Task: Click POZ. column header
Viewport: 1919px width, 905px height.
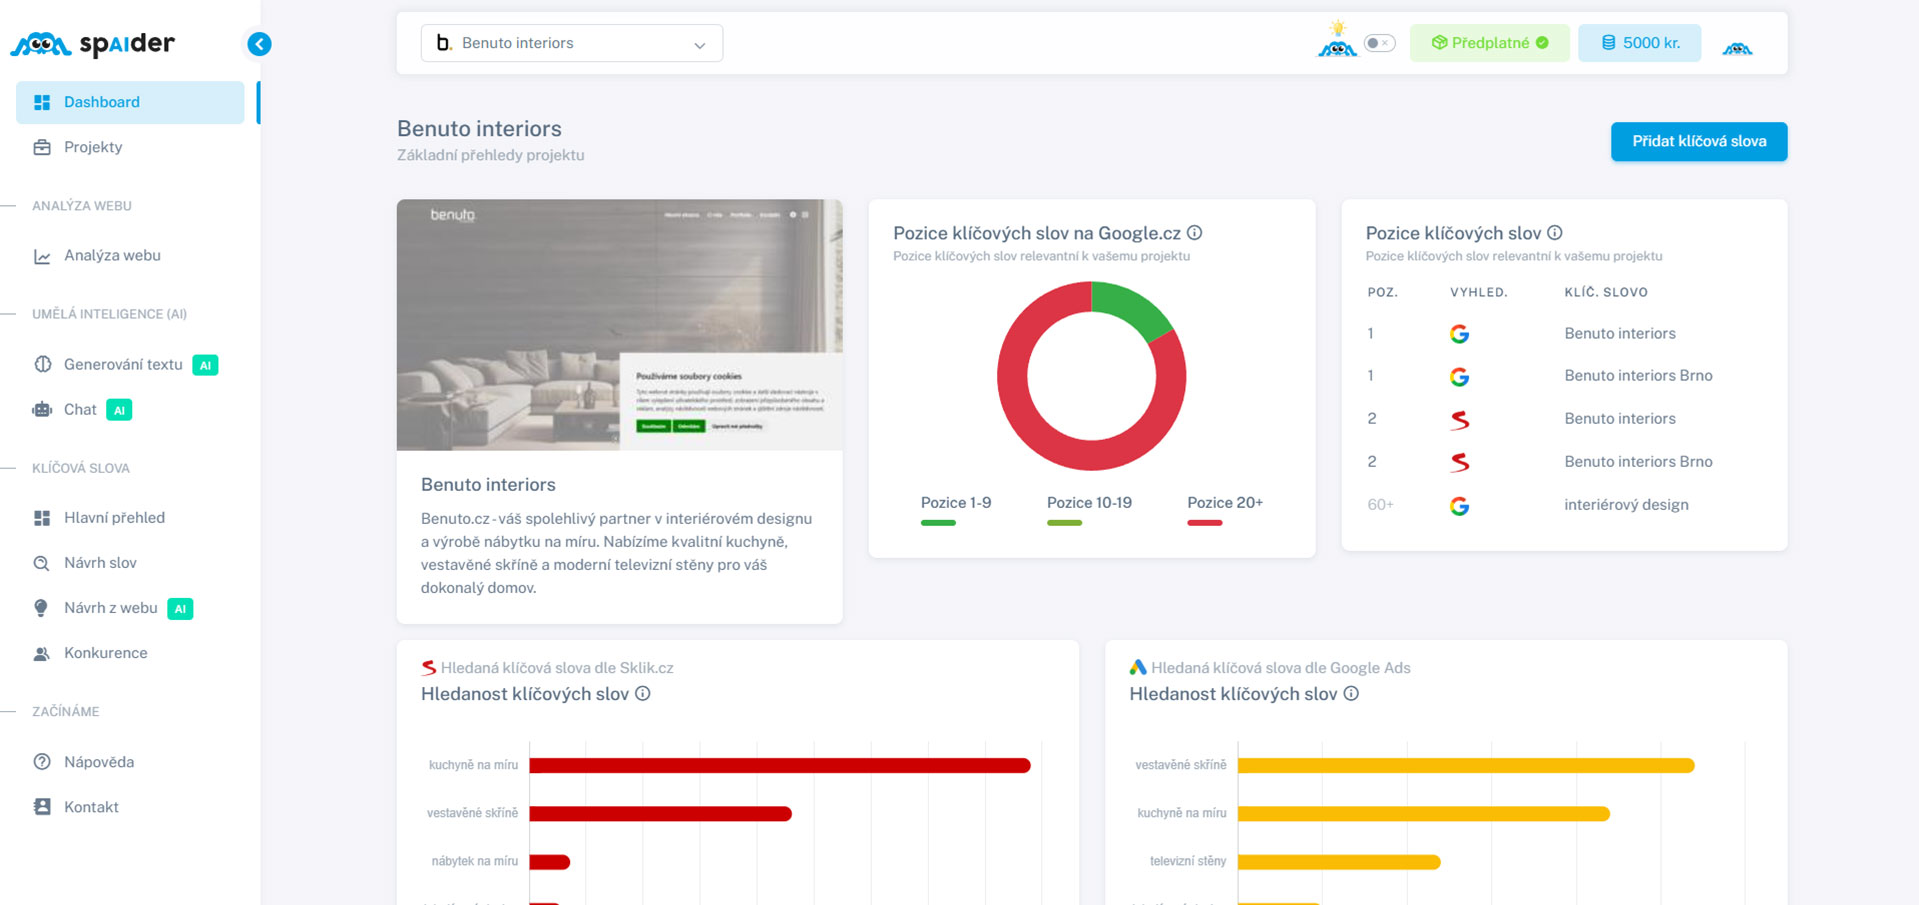Action: click(x=1382, y=292)
